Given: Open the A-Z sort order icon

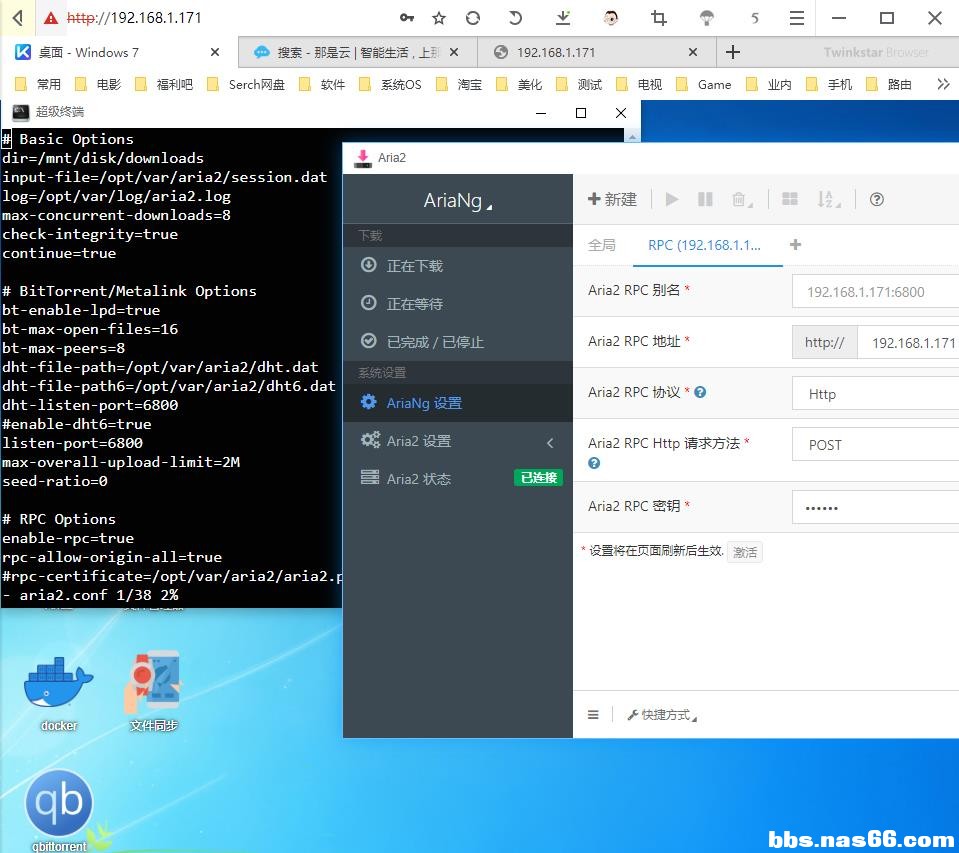Looking at the screenshot, I should [827, 200].
